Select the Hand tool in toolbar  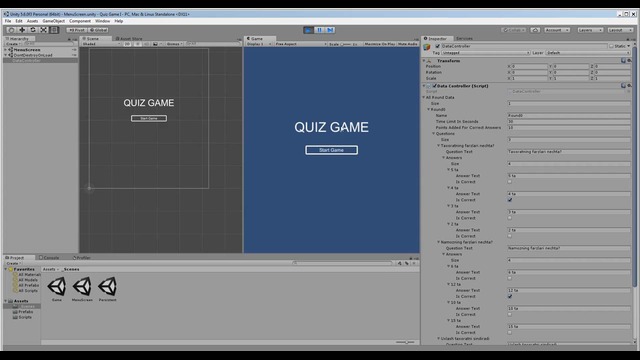11,30
